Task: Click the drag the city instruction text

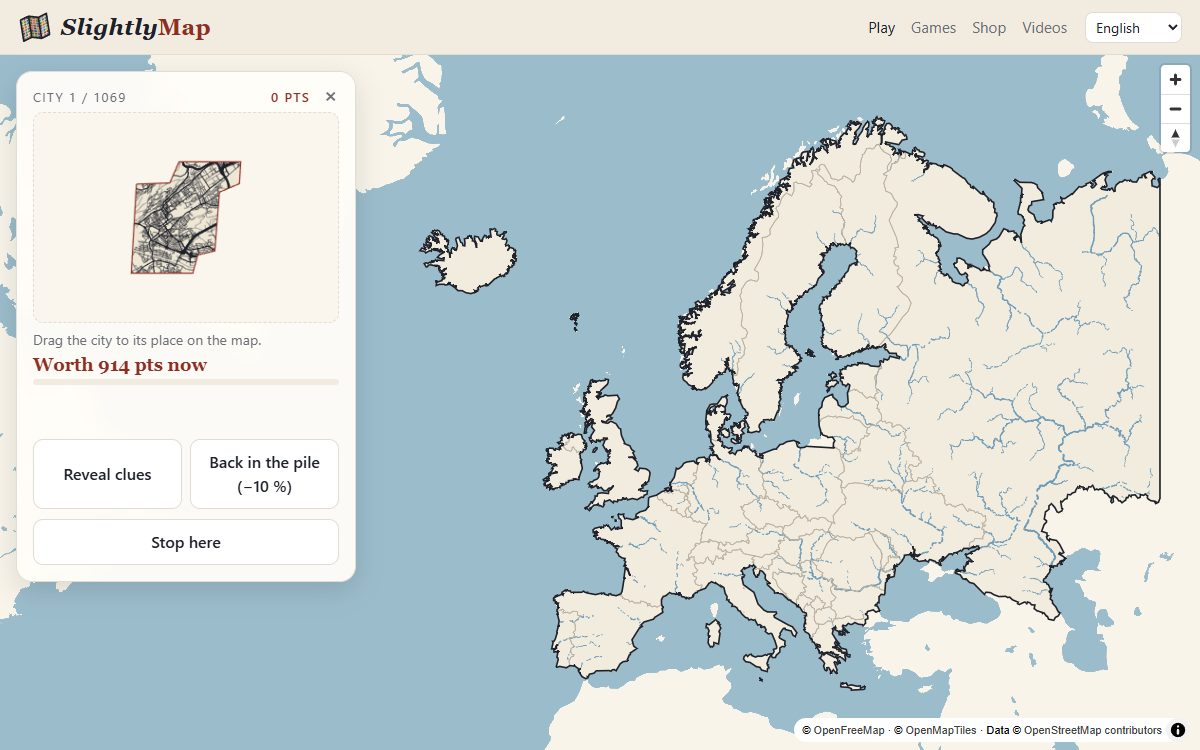Action: coord(147,340)
